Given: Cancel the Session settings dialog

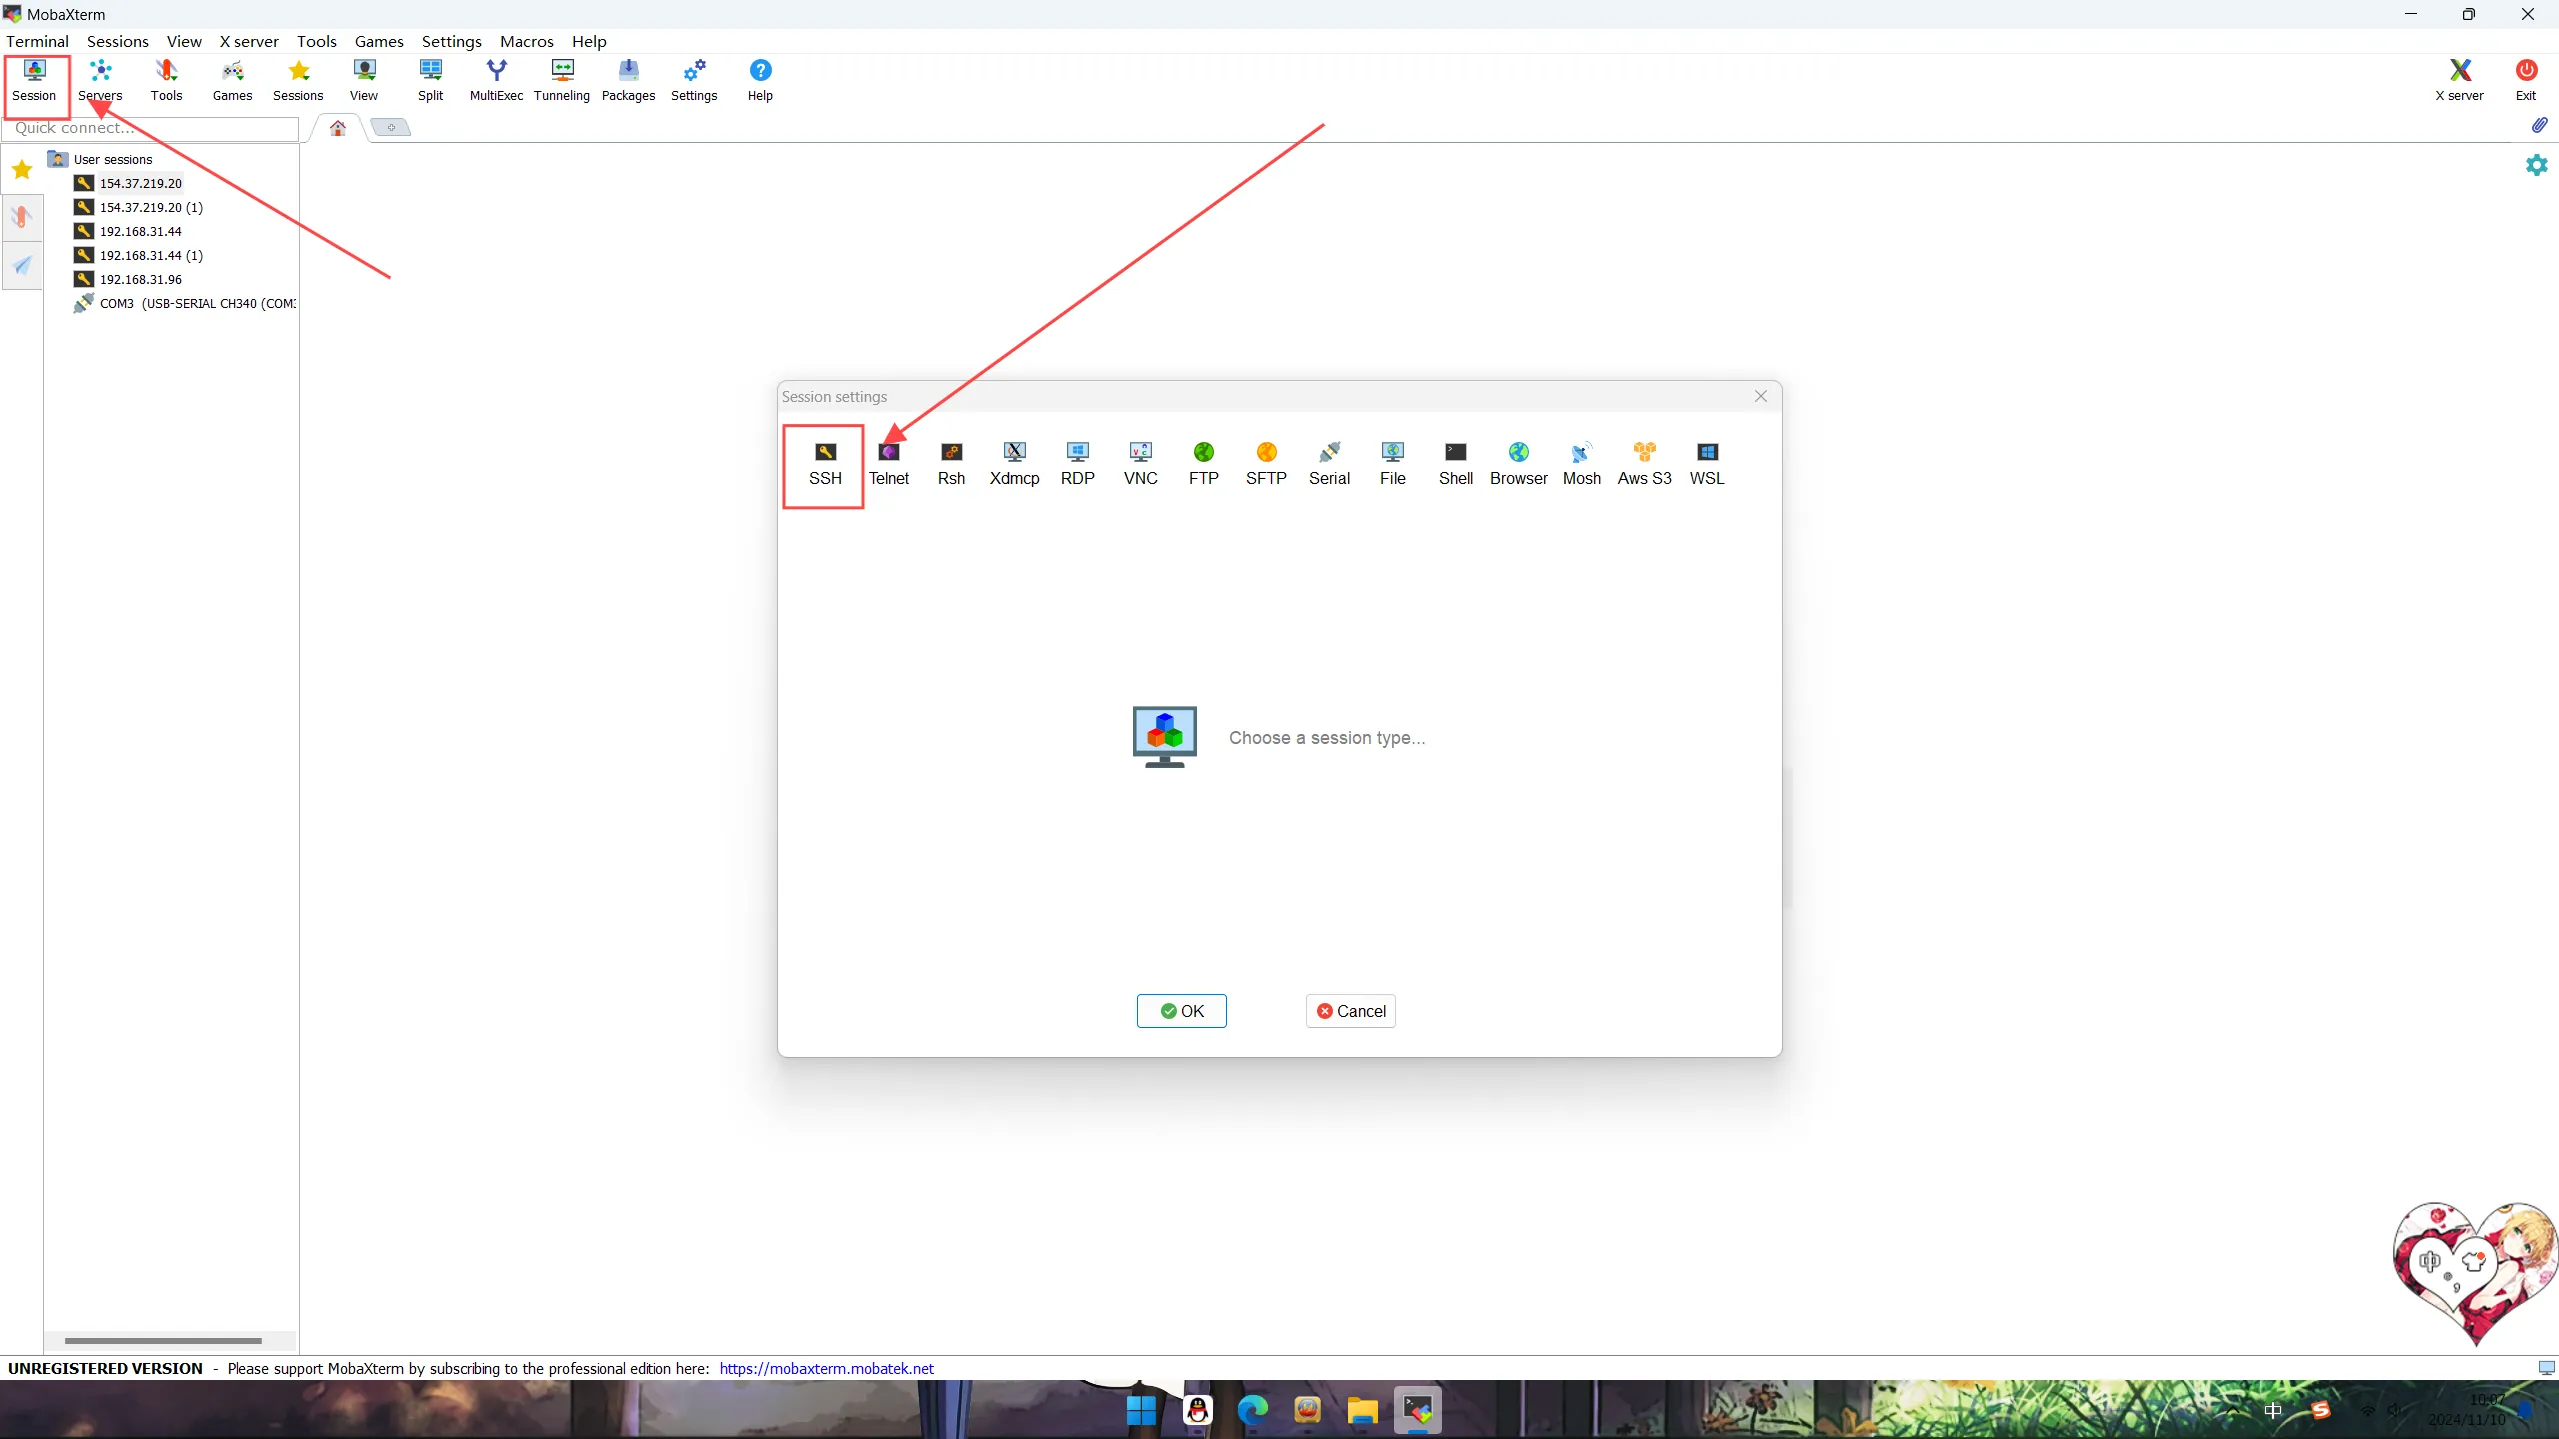Looking at the screenshot, I should 1350,1011.
